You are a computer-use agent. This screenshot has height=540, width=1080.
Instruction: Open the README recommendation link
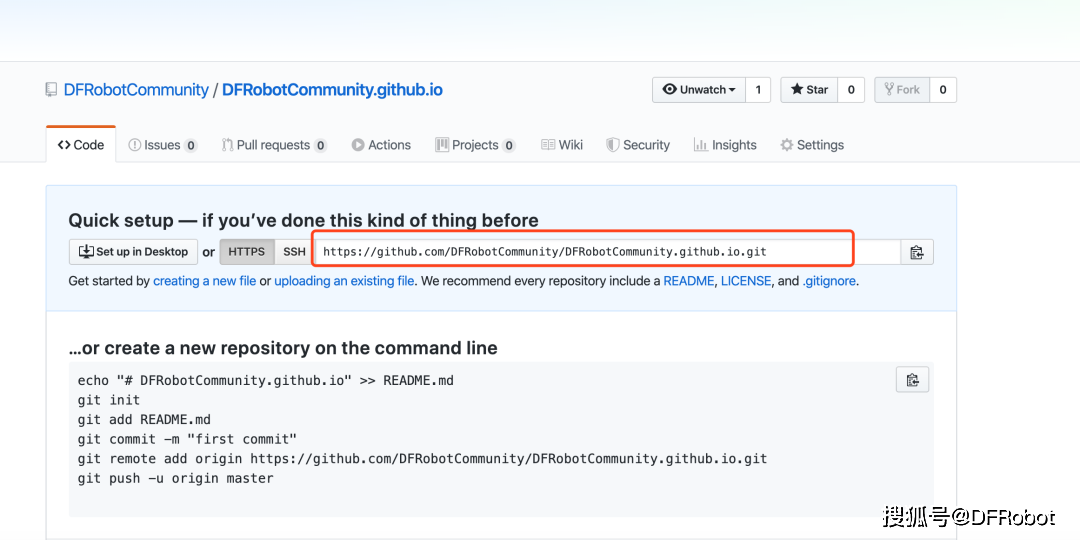tap(689, 281)
